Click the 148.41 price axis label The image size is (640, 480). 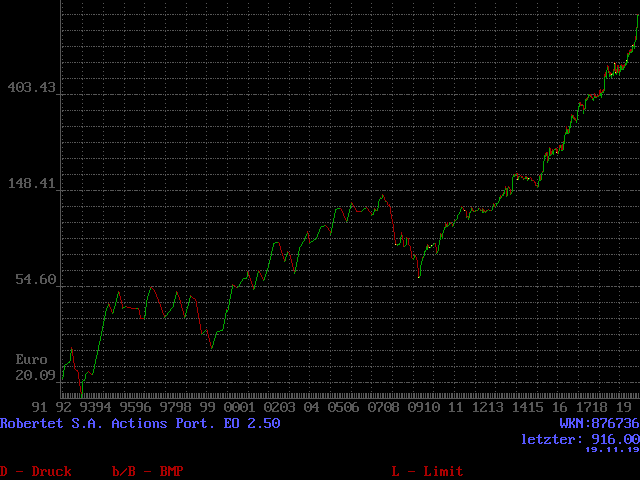(x=31, y=184)
